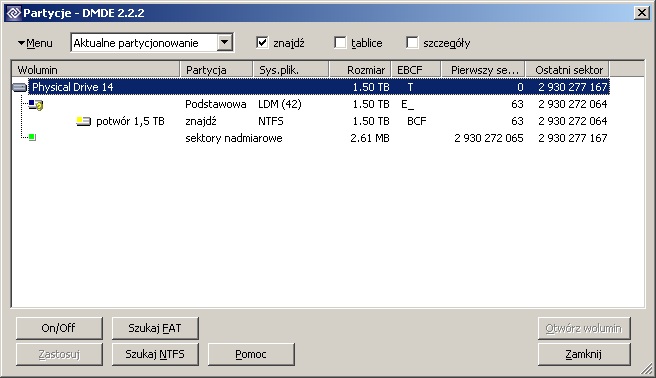
Task: Click the DMDE app icon in title bar
Action: pyautogui.click(x=14, y=13)
